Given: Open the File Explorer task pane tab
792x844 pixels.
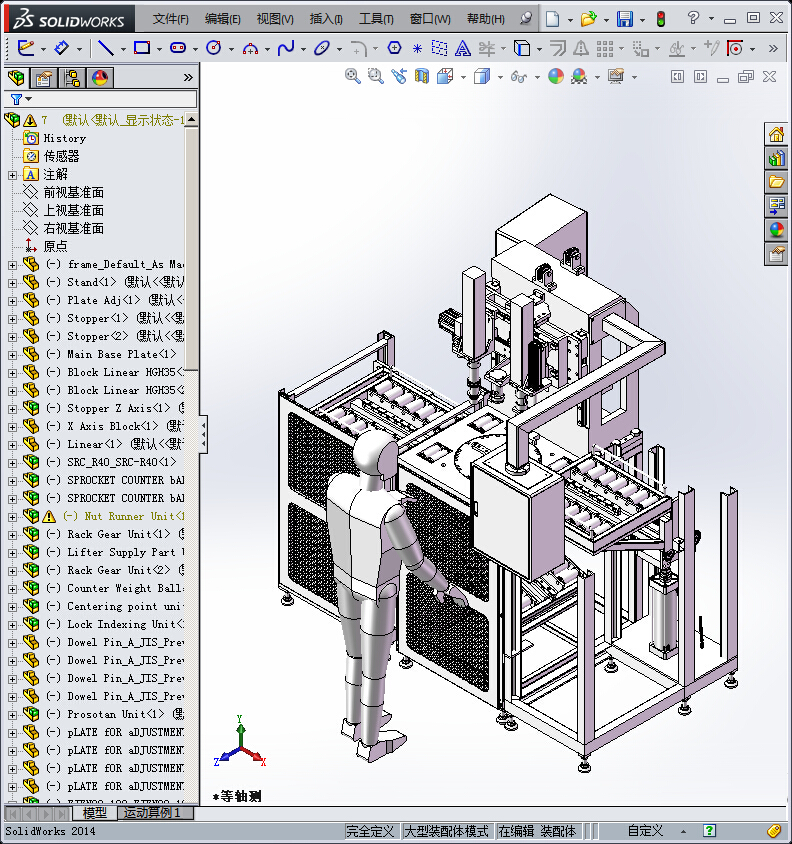Looking at the screenshot, I should (776, 182).
